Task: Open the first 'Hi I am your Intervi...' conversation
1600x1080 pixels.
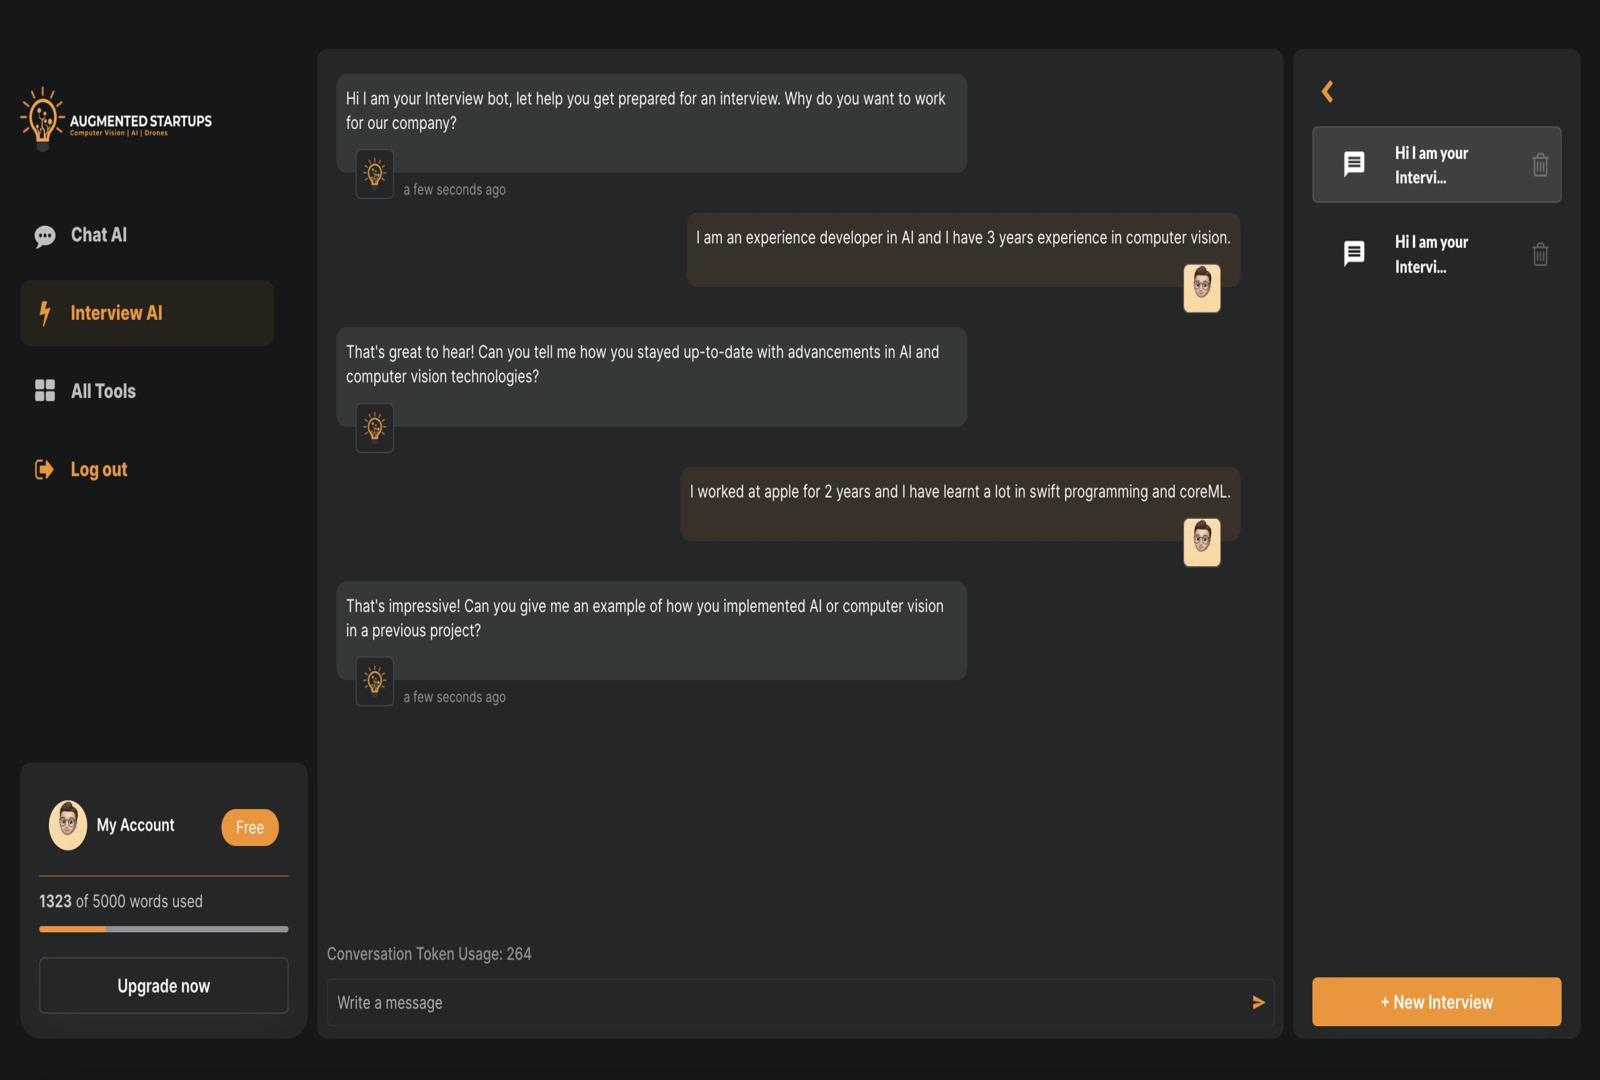Action: (x=1430, y=165)
